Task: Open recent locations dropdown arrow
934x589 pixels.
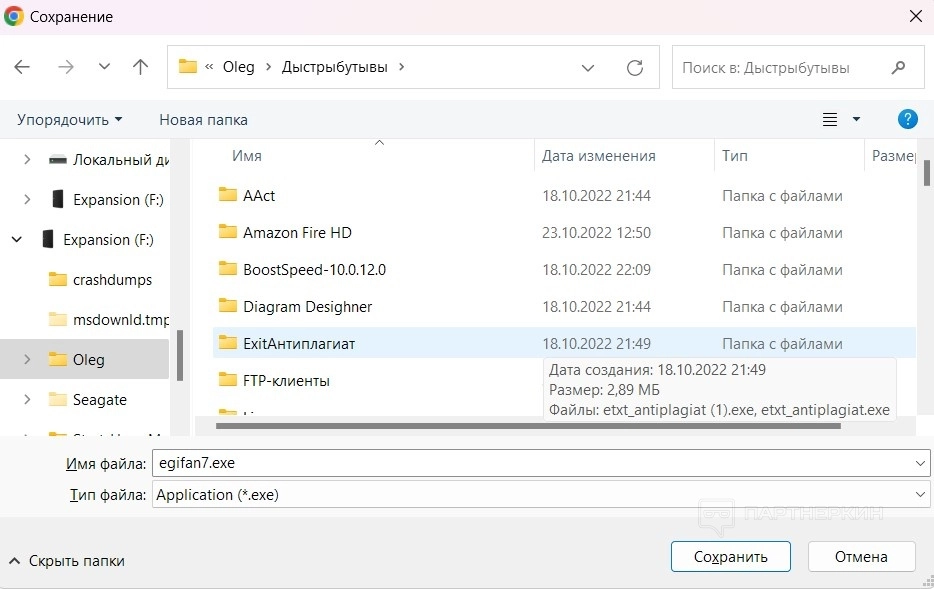Action: [x=104, y=67]
